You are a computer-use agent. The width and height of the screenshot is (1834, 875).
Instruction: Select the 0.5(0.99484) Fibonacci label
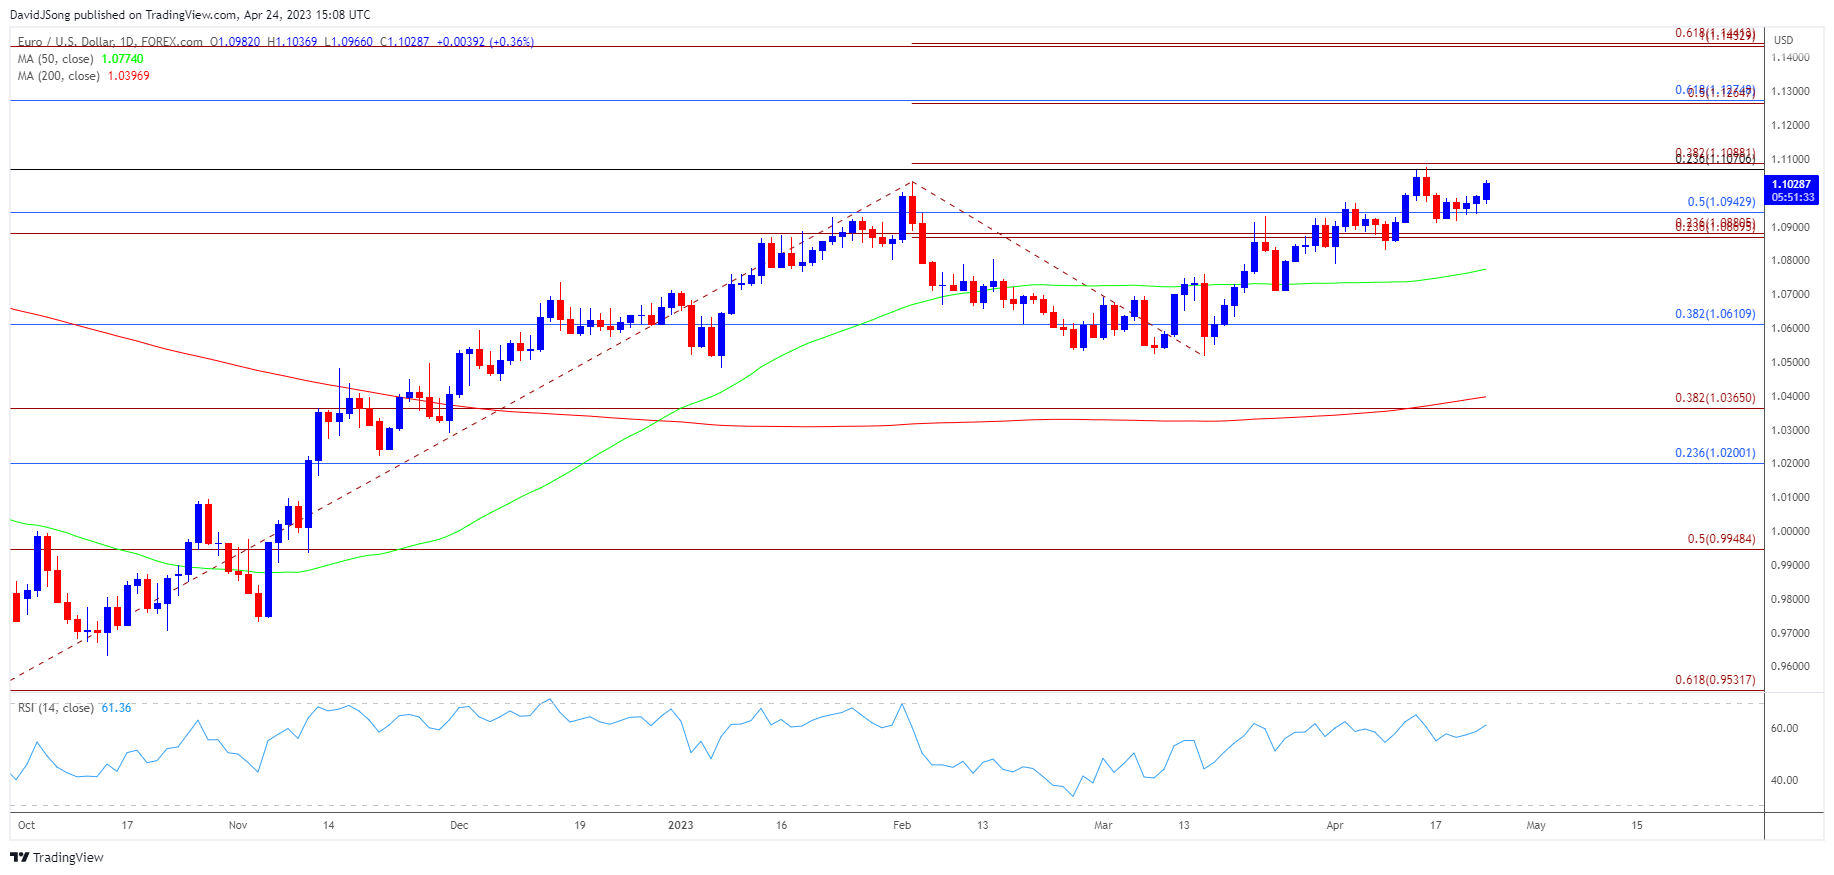1721,539
